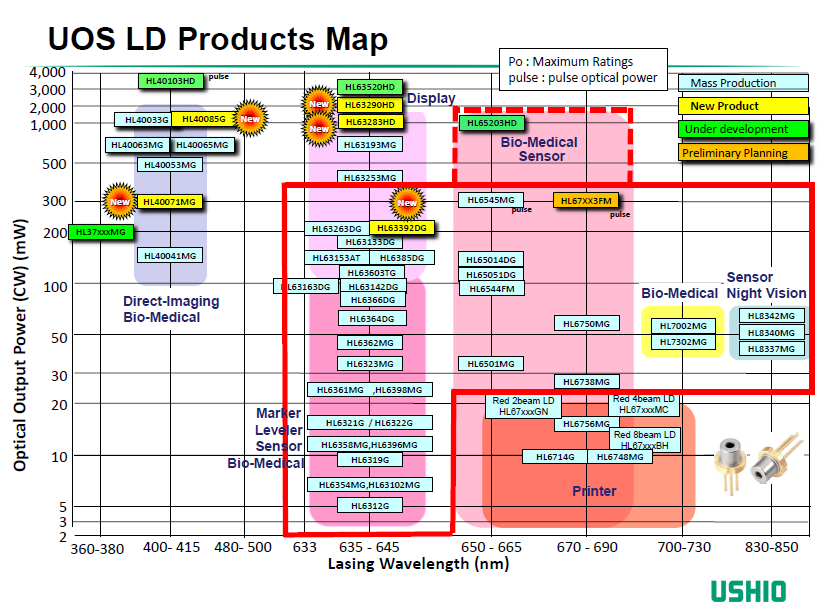Select the HL63142DG product box

373,286
